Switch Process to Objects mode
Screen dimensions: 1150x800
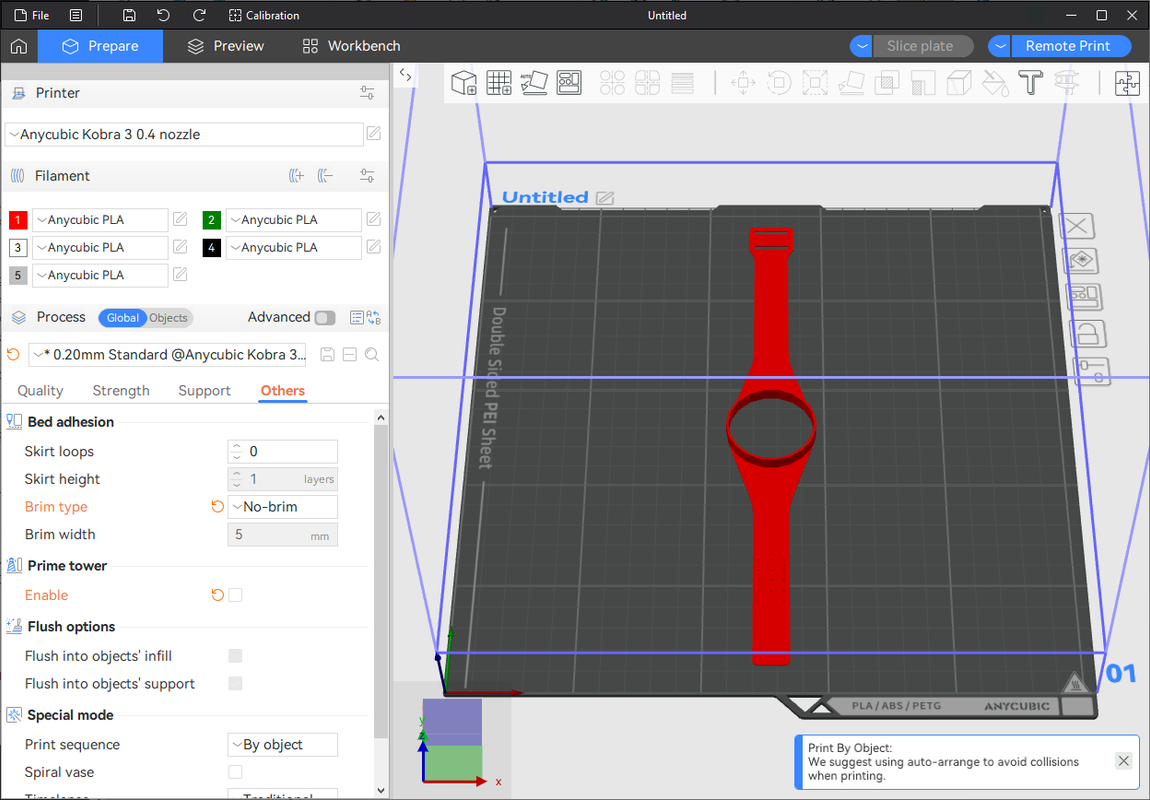(169, 318)
